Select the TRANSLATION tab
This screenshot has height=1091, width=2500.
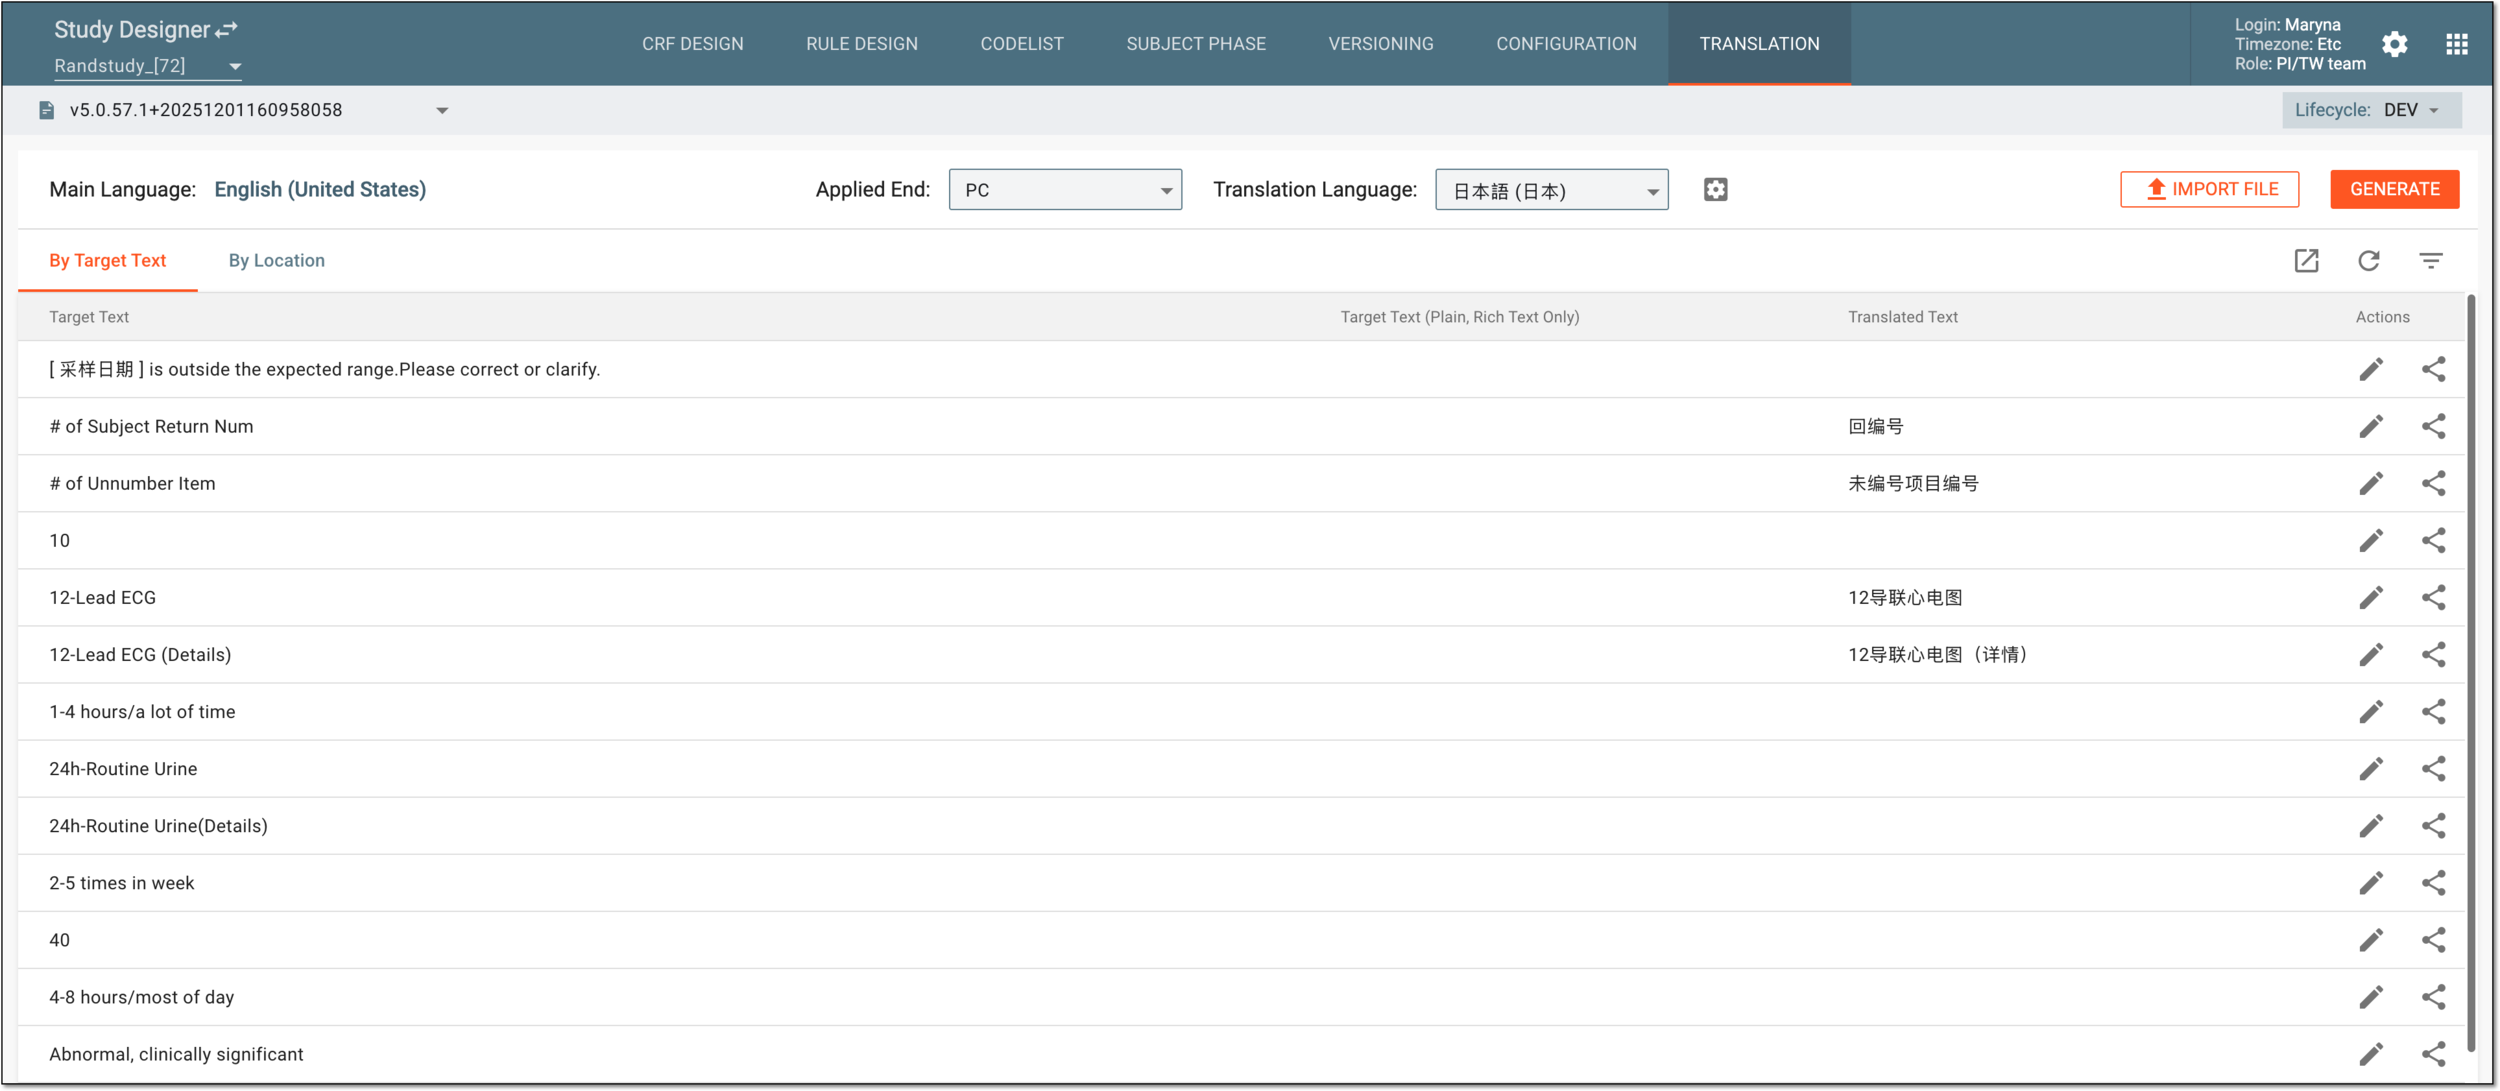(1759, 44)
